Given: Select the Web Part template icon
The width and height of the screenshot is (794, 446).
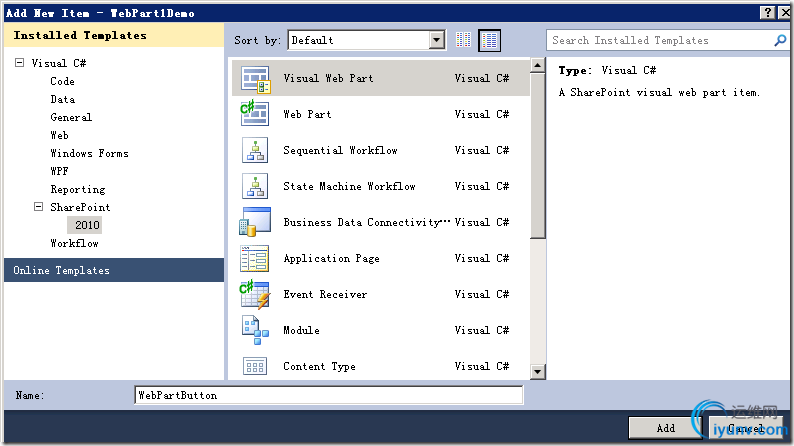Looking at the screenshot, I should coord(255,114).
